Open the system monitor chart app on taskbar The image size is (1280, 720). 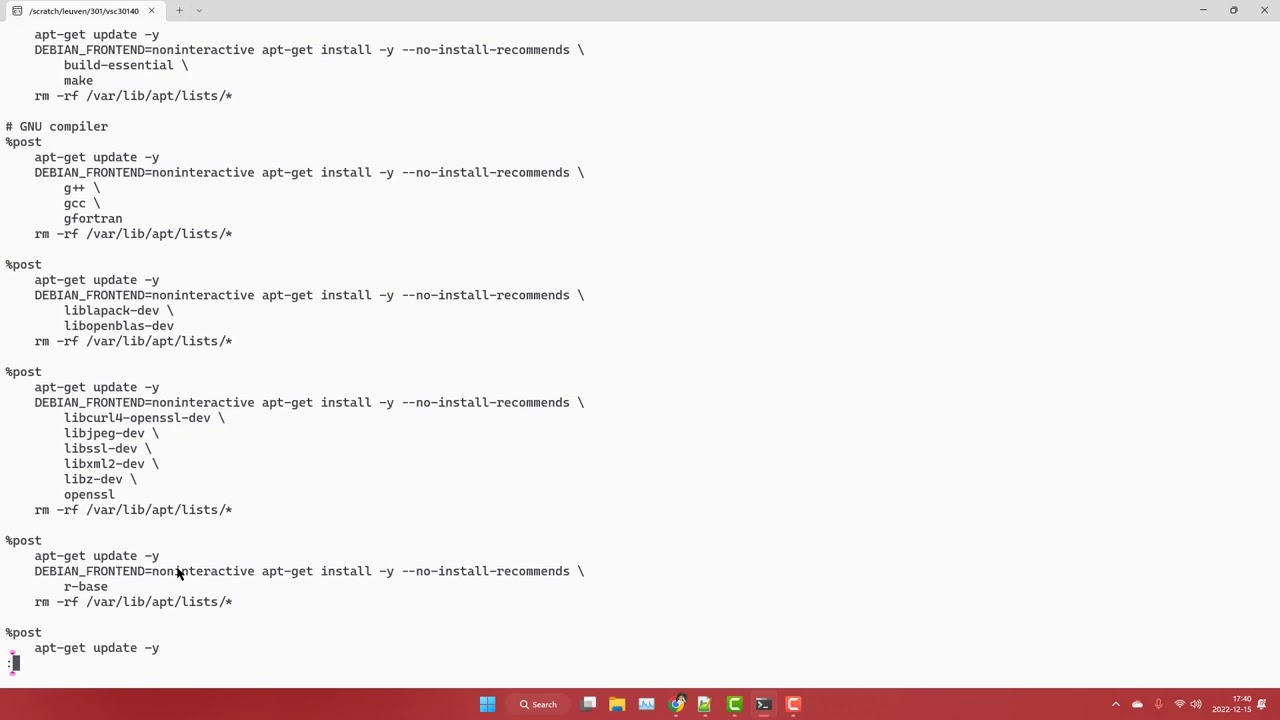(646, 704)
